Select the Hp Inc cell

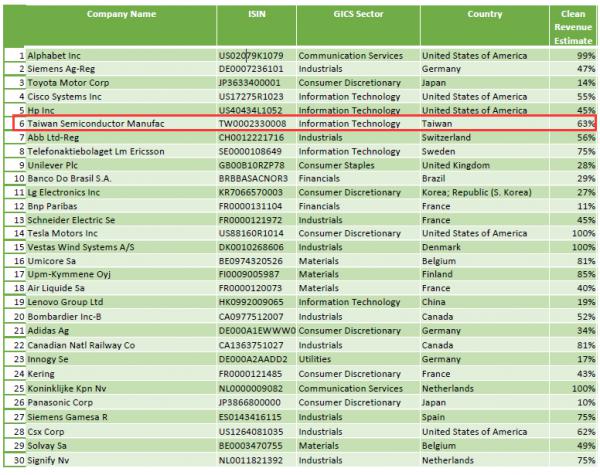pos(121,110)
